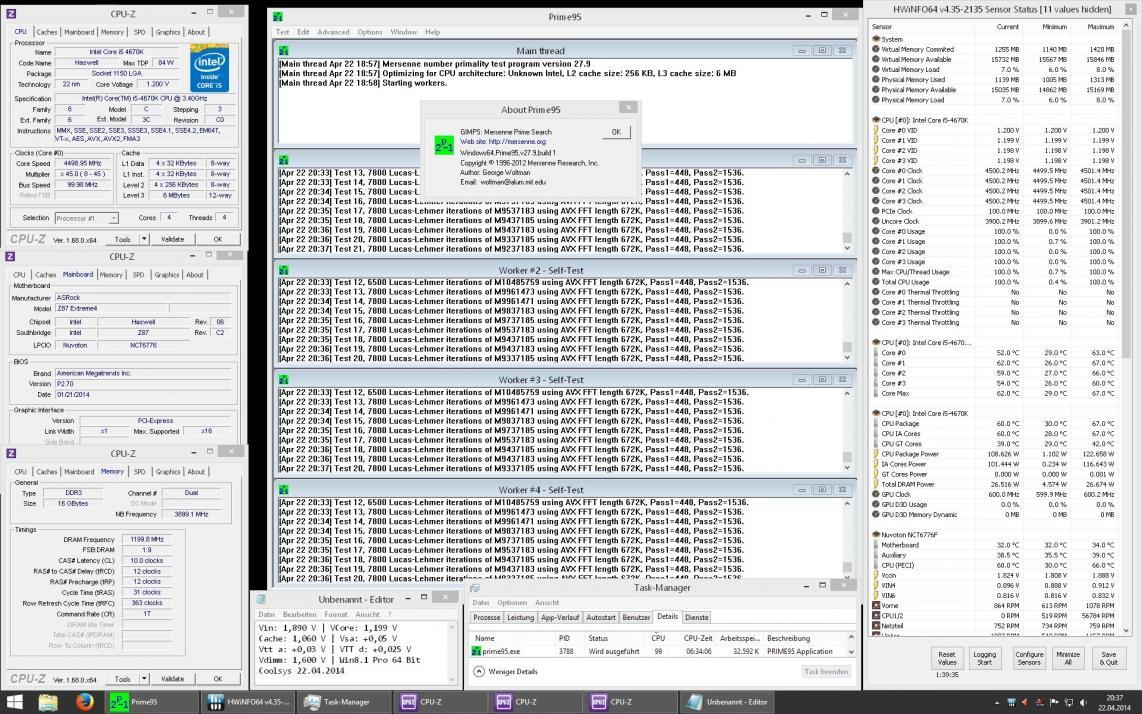Click the Core #0 VID voltage icon
This screenshot has height=714, width=1142.
pos(876,130)
